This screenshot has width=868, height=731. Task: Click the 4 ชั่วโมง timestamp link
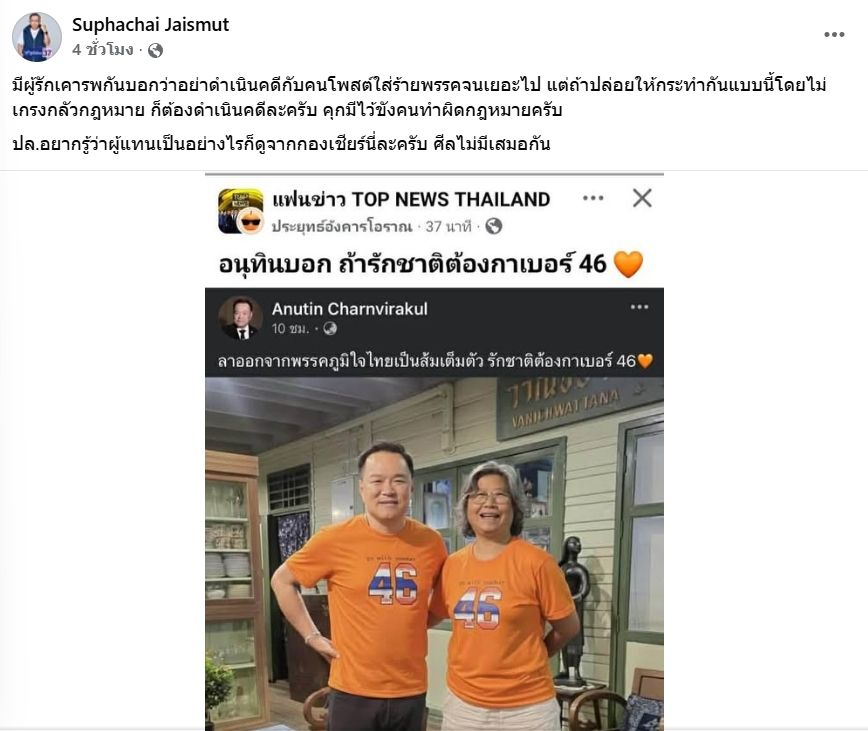(102, 50)
